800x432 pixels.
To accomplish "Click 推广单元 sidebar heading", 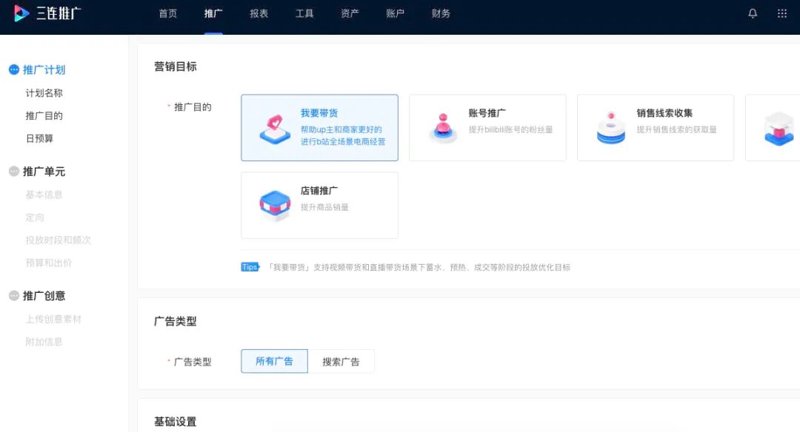I will pyautogui.click(x=44, y=171).
